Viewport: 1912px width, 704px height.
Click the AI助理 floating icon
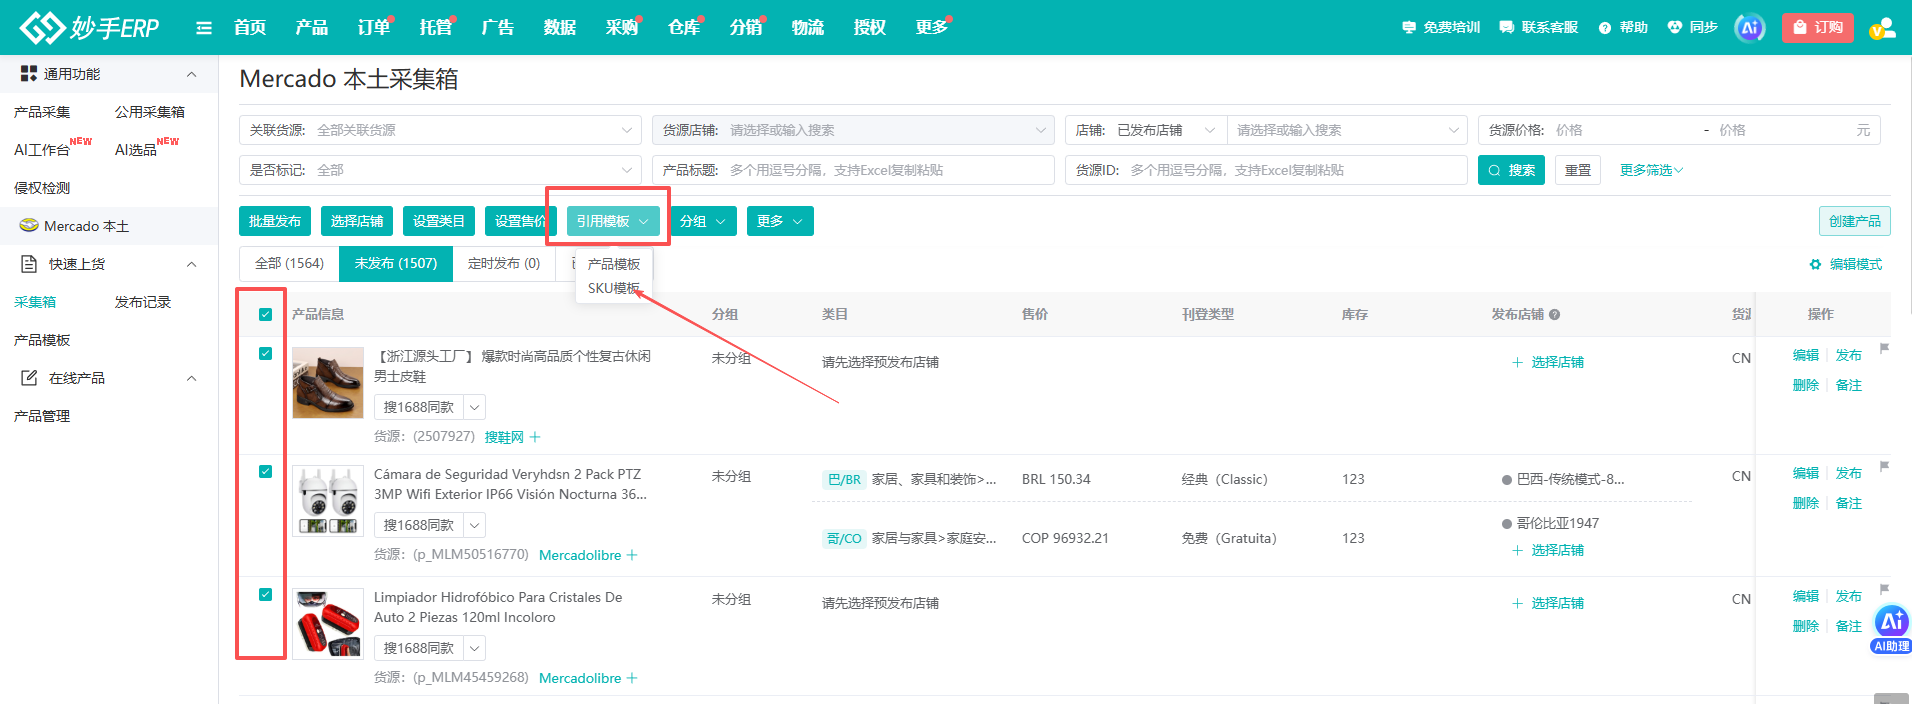coord(1891,628)
